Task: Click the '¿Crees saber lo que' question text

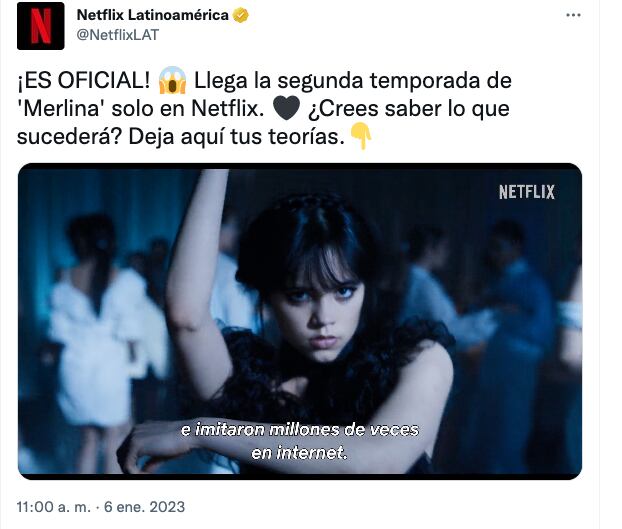Action: [409, 109]
